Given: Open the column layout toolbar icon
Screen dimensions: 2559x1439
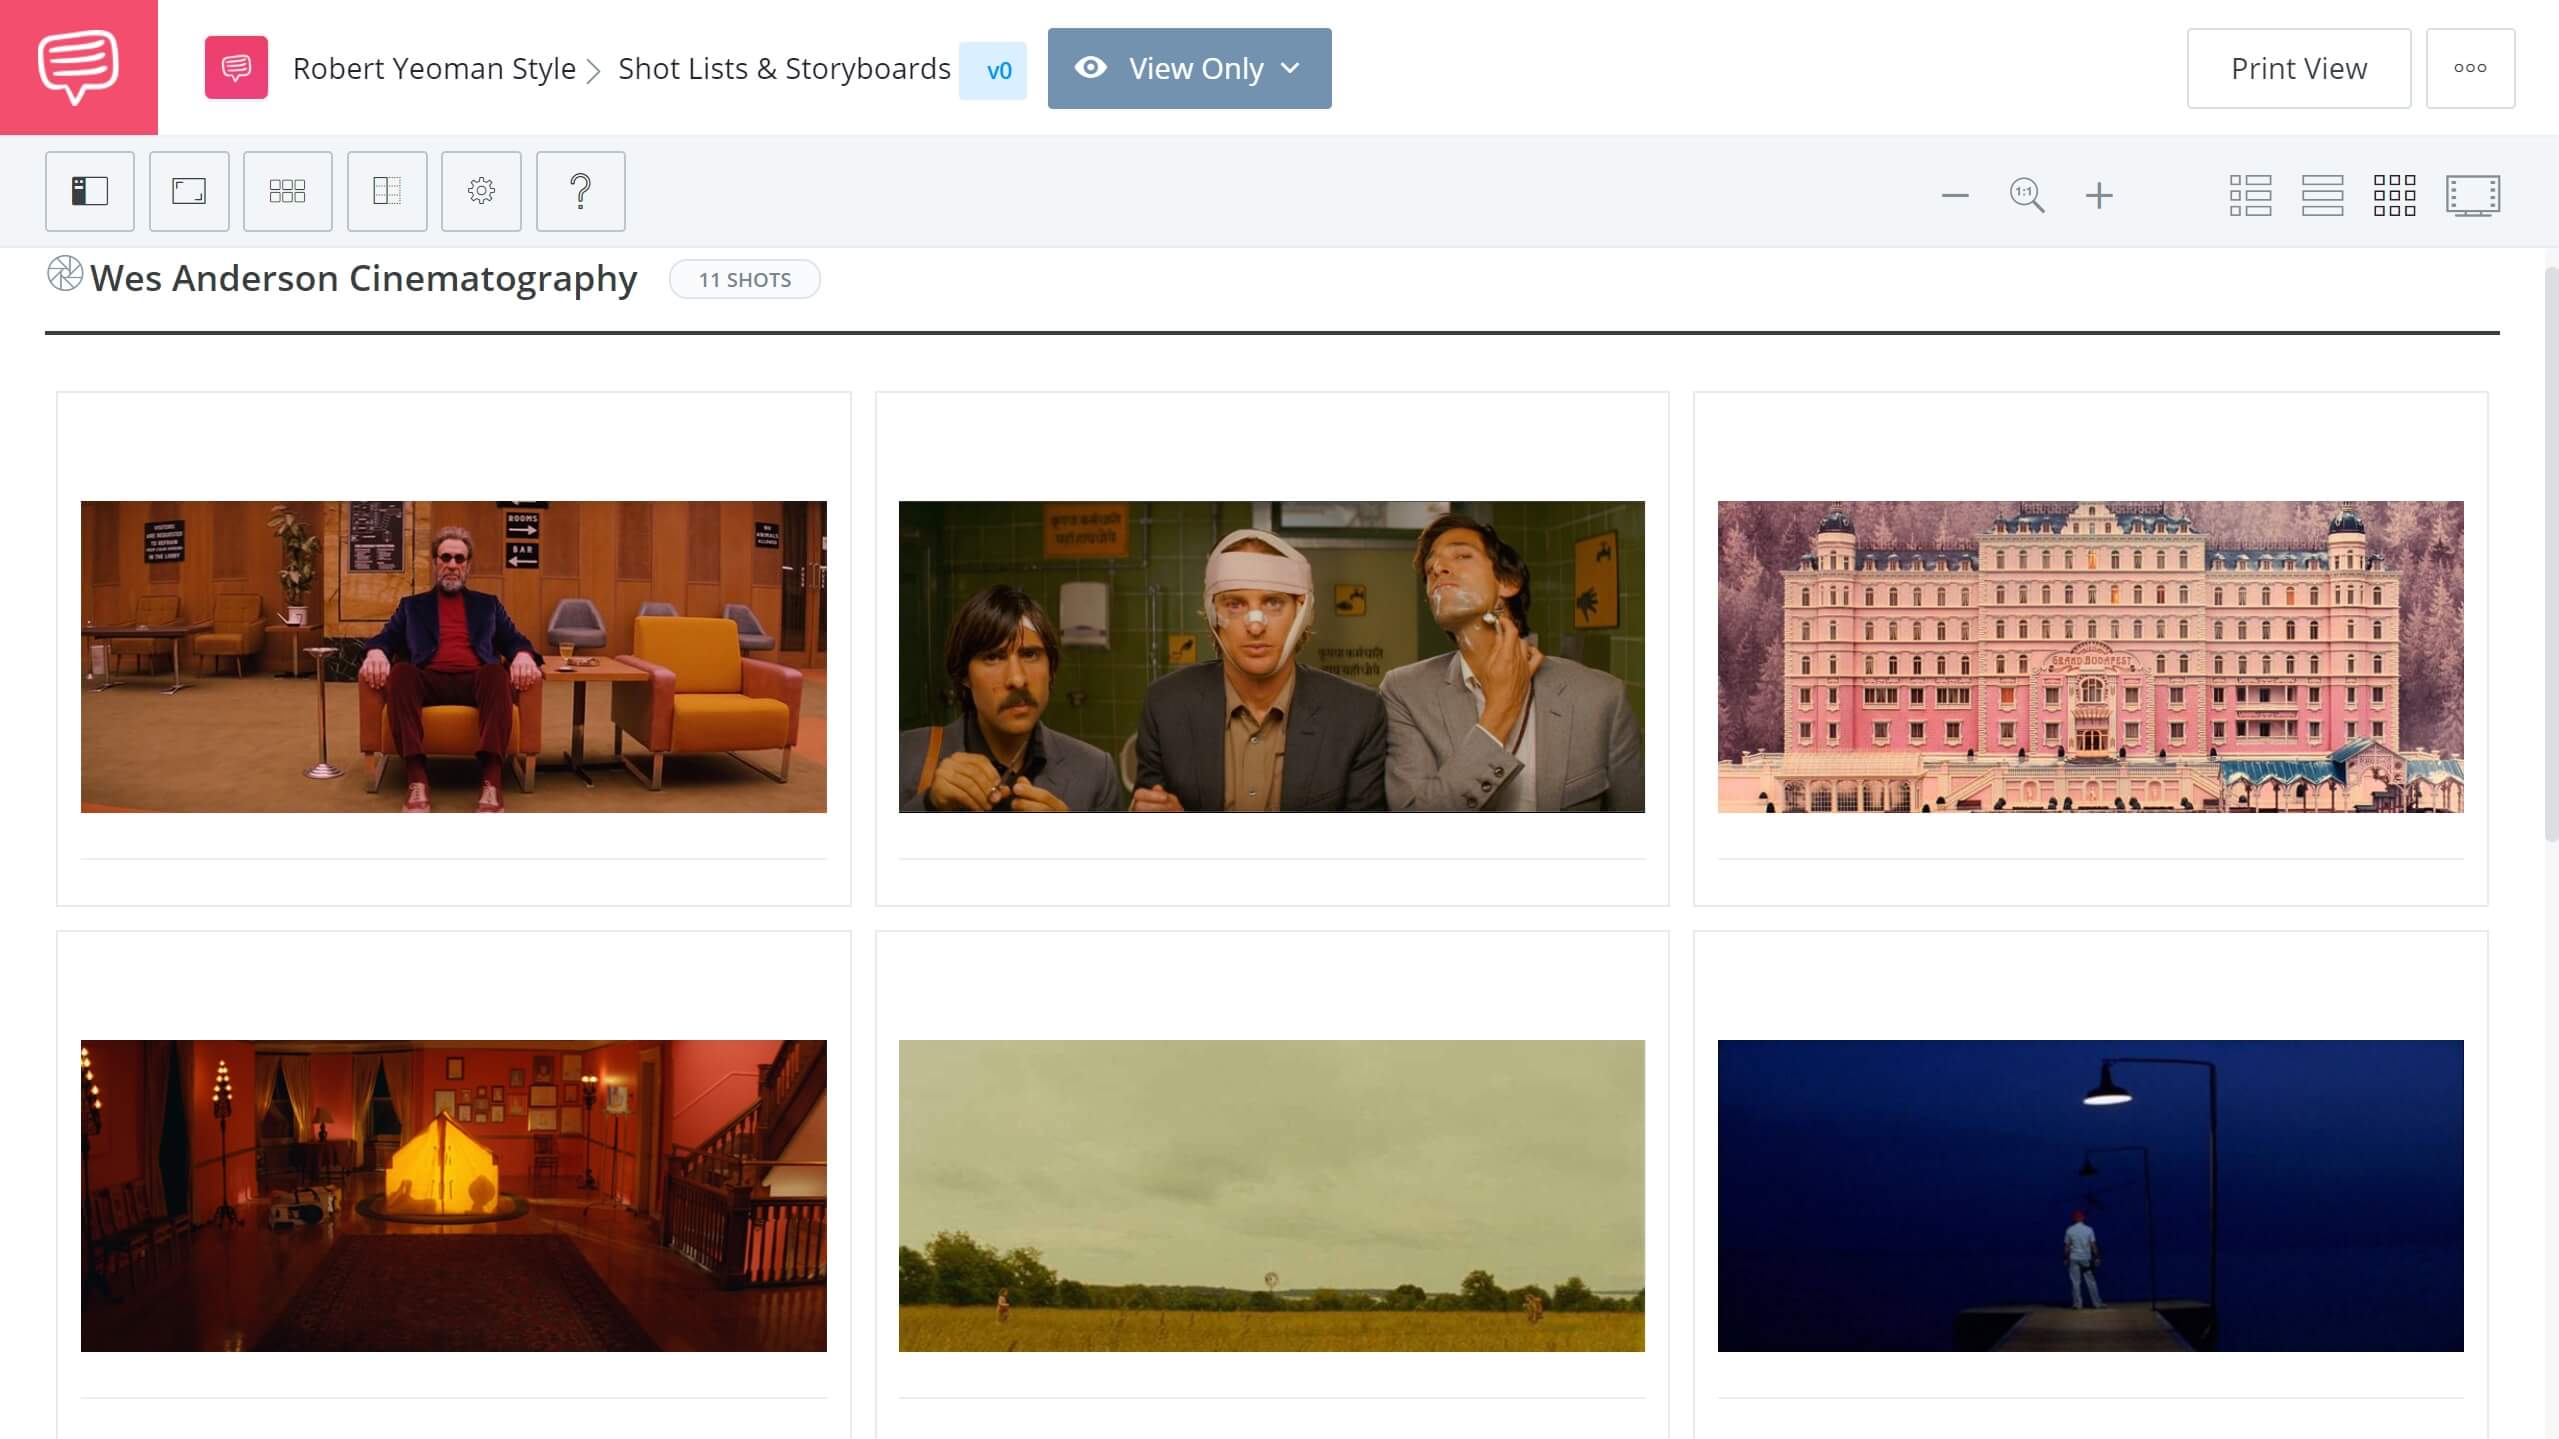Looking at the screenshot, I should point(387,191).
